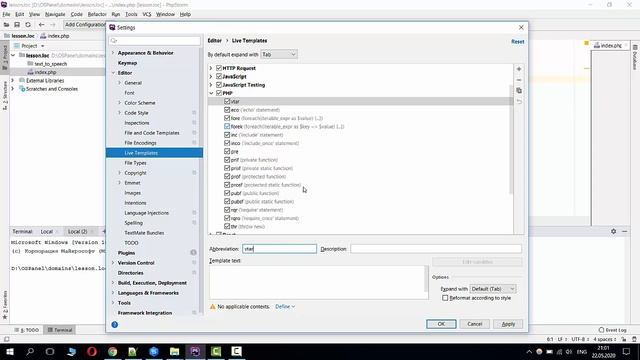The height and width of the screenshot is (360, 640).
Task: Click the Description input field
Action: tap(436, 249)
